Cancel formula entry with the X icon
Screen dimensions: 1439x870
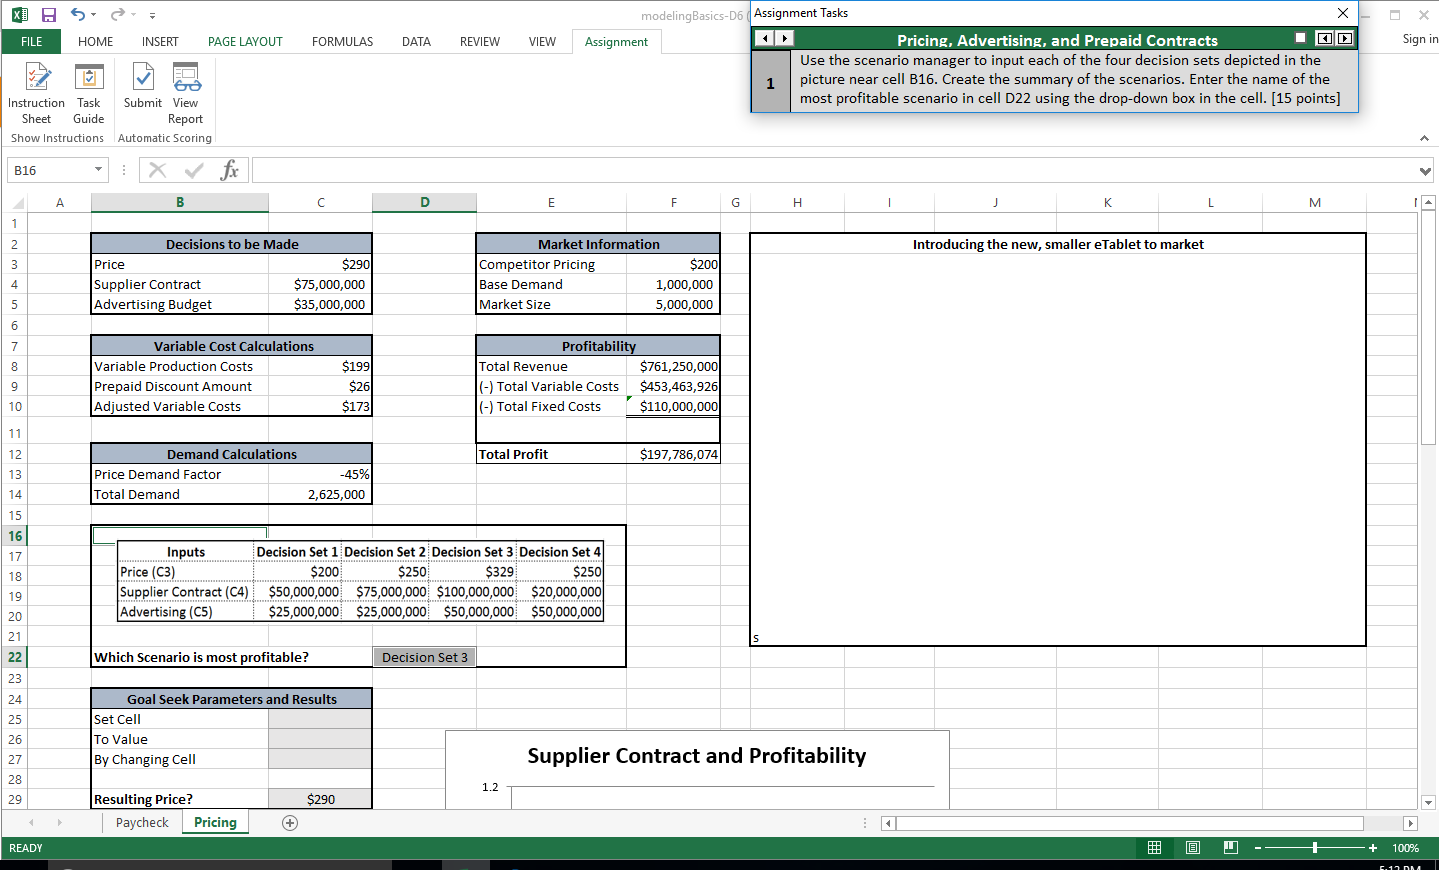tap(157, 170)
